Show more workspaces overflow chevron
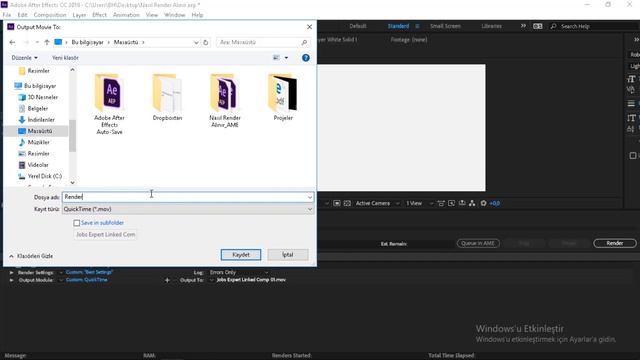Image resolution: width=640 pixels, height=360 pixels. coord(523,26)
